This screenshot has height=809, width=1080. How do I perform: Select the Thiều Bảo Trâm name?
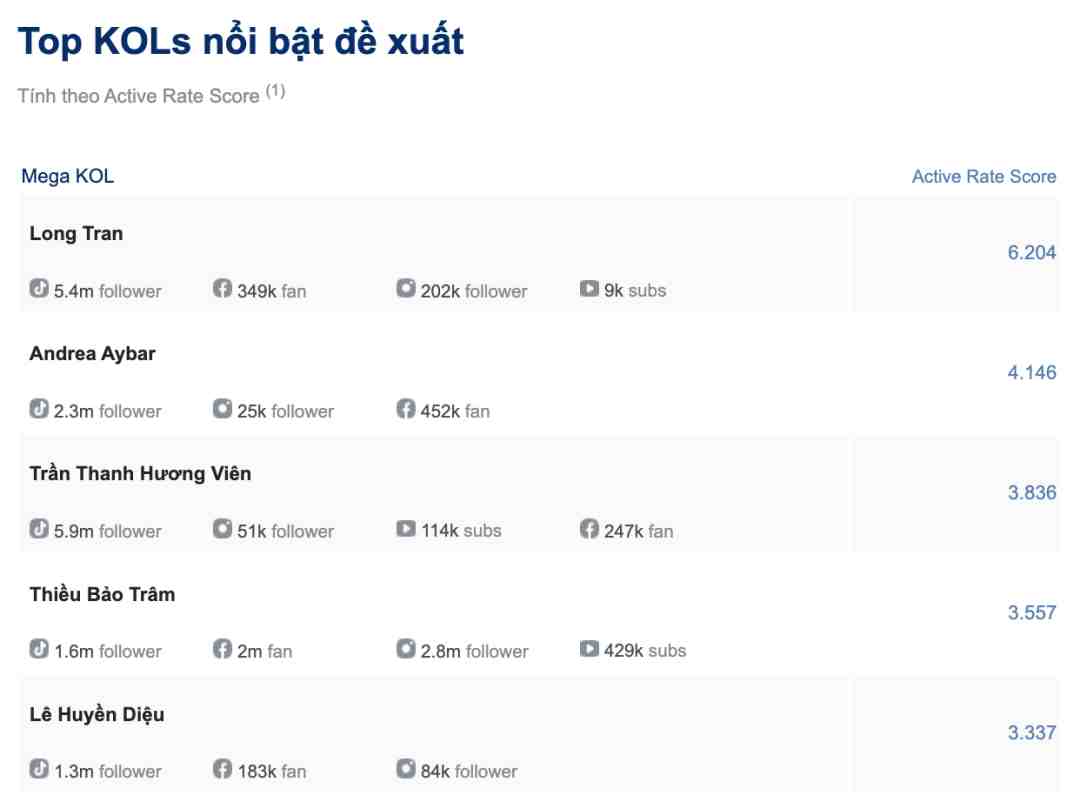102,593
